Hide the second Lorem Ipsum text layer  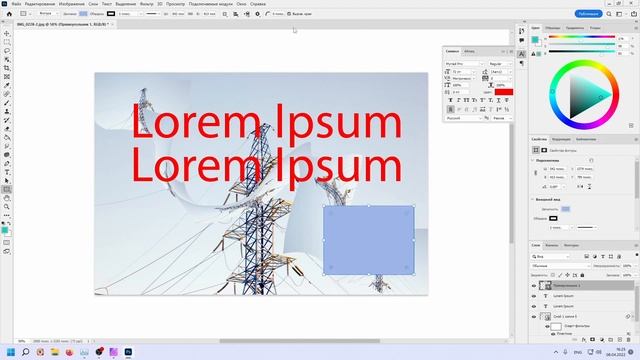click(534, 306)
